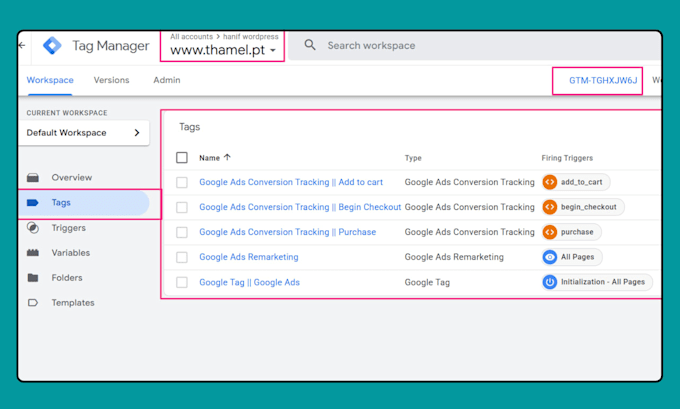Click the Folders icon in sidebar

pos(33,278)
